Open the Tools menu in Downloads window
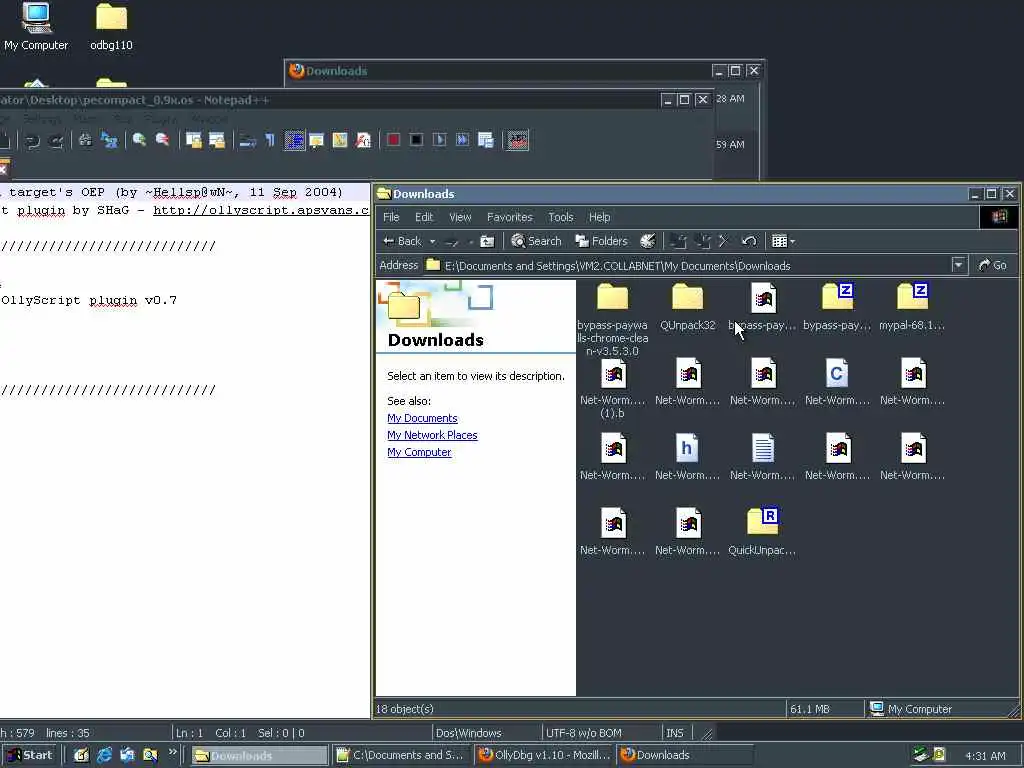This screenshot has height=768, width=1024. pyautogui.click(x=560, y=217)
